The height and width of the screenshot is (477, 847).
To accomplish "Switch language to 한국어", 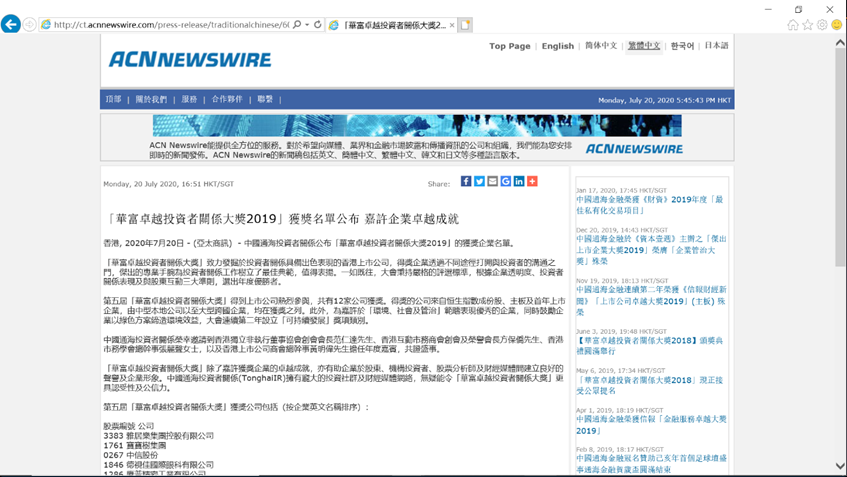I will click(682, 46).
